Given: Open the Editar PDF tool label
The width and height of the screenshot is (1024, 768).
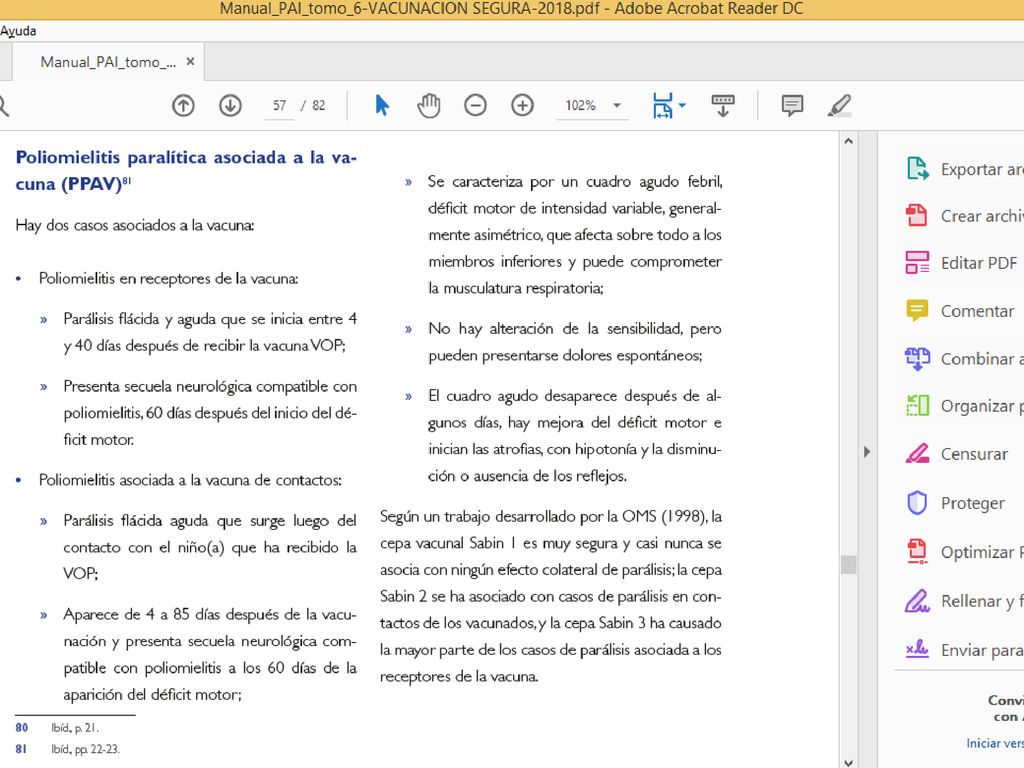Looking at the screenshot, I should (x=979, y=263).
